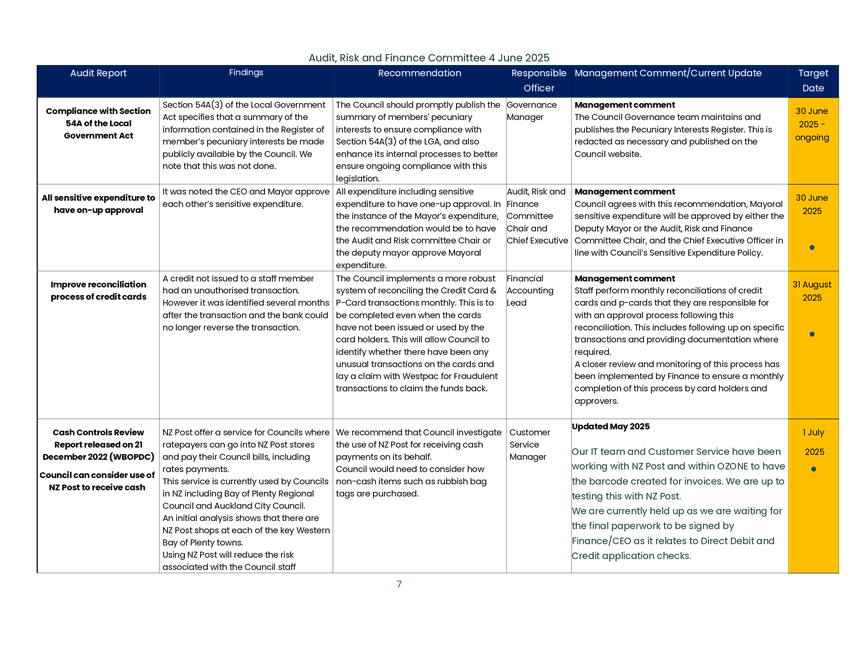Select 'Cash Controls Review Report released' cell
The image size is (859, 664).
pos(98,444)
